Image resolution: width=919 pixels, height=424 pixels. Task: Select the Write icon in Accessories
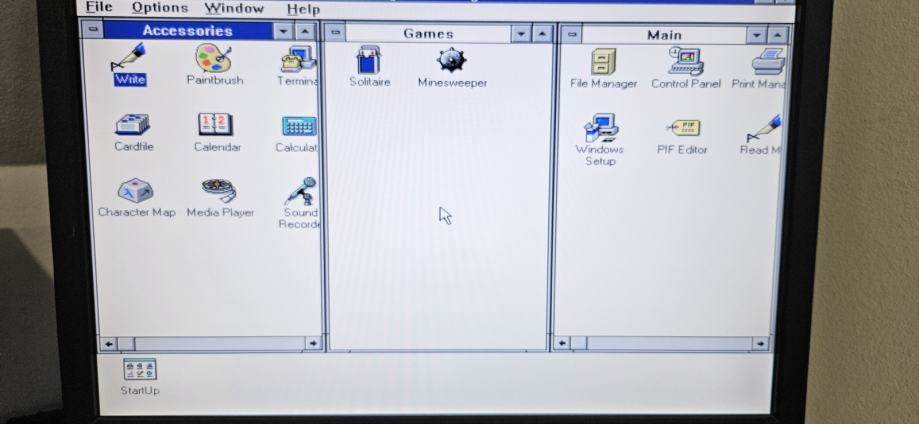point(128,57)
